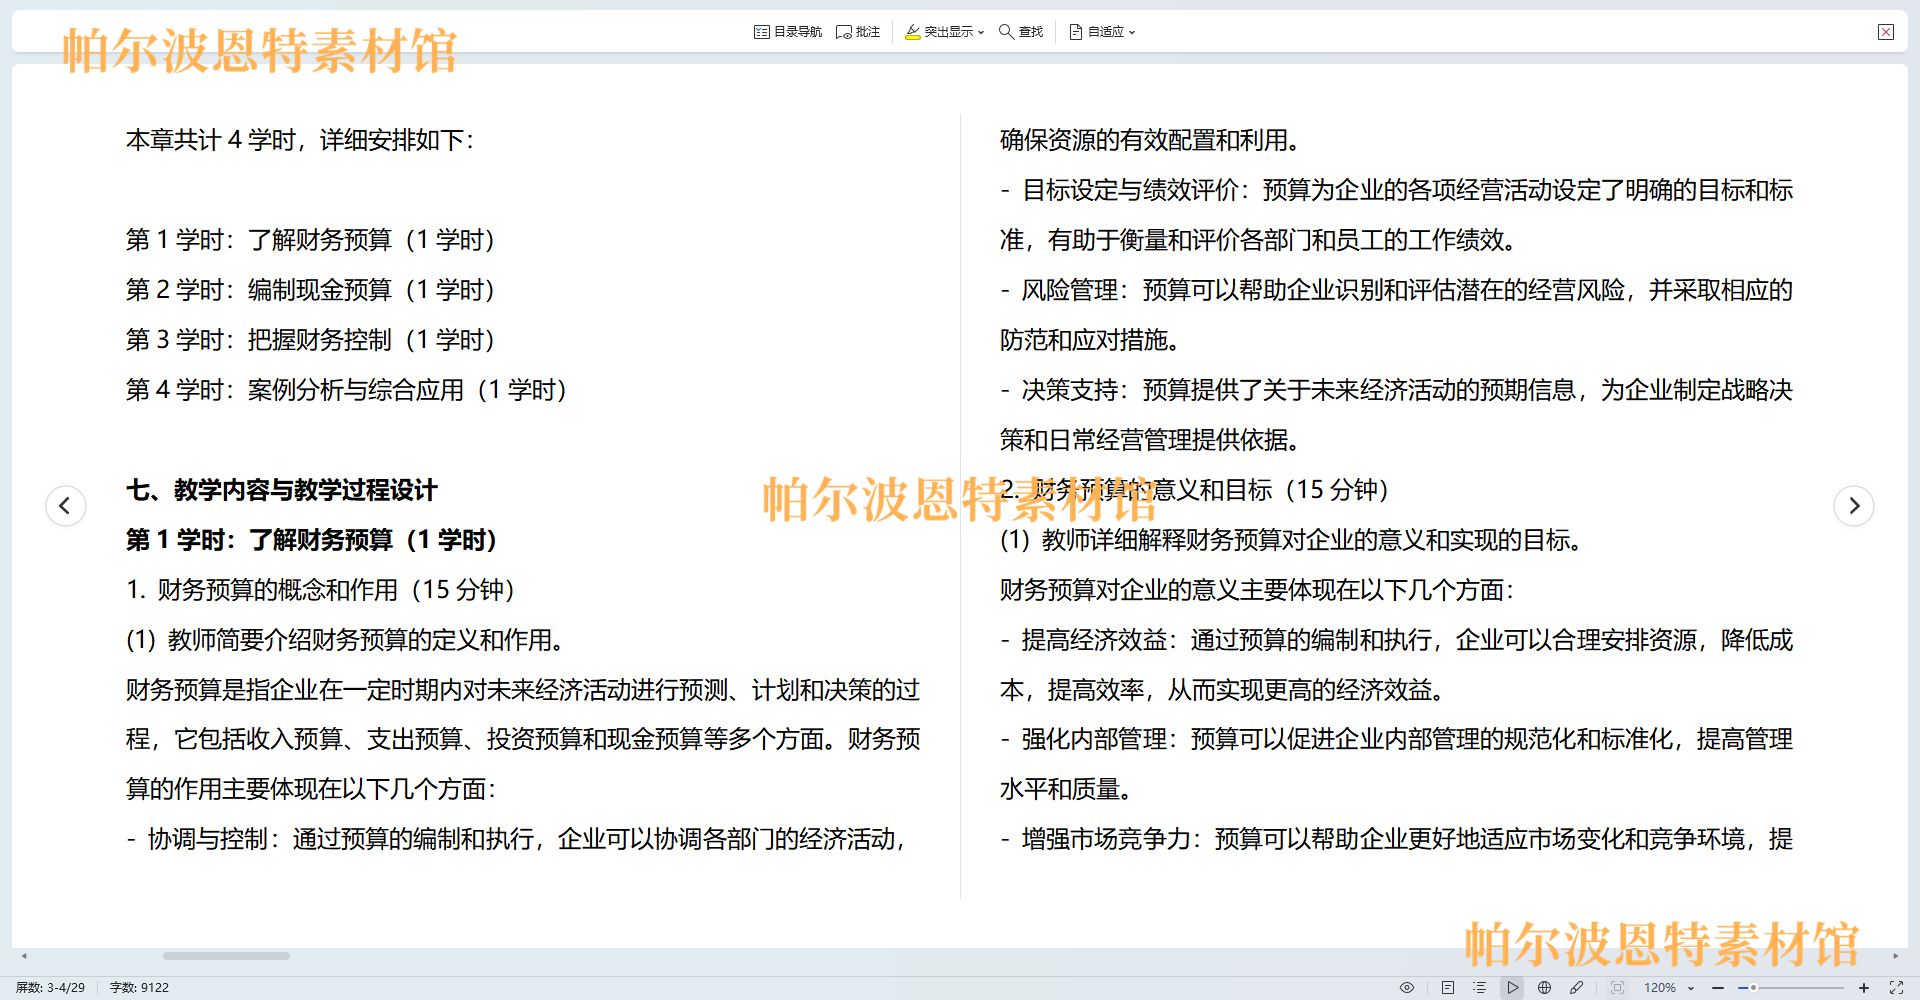Click the fit page frame icon

click(x=1618, y=987)
